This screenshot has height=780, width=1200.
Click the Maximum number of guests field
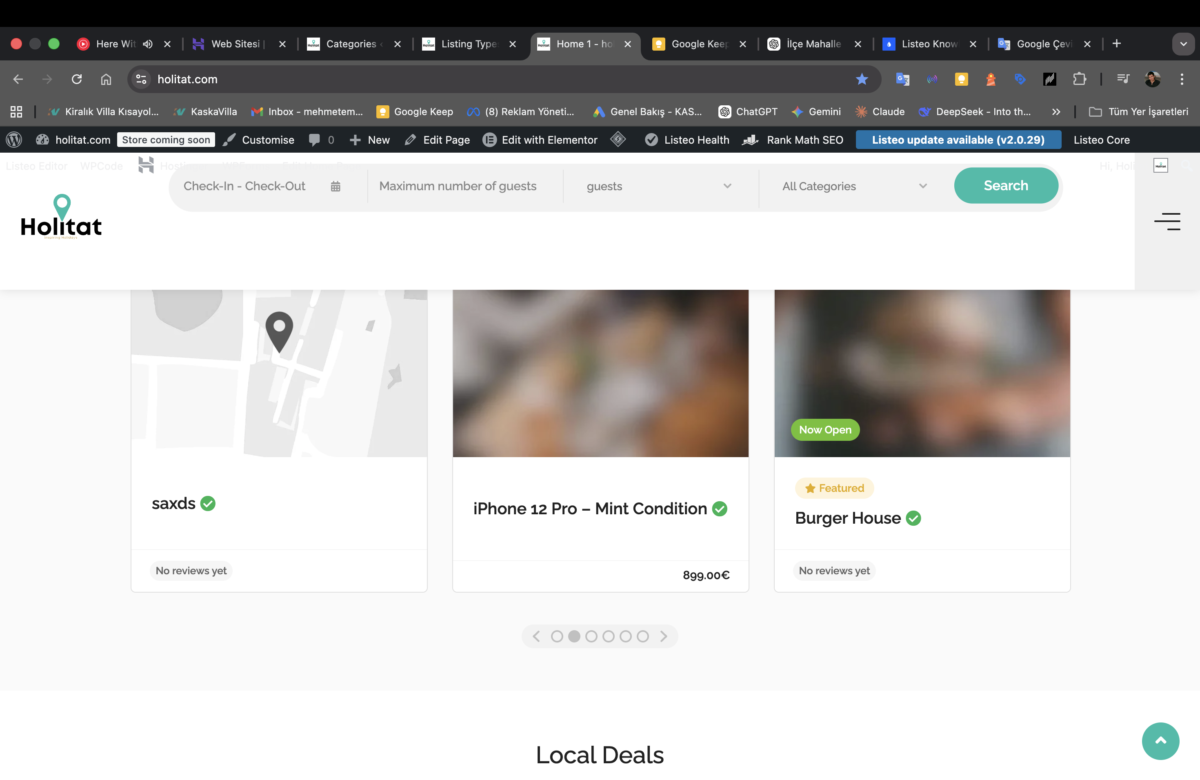point(458,186)
